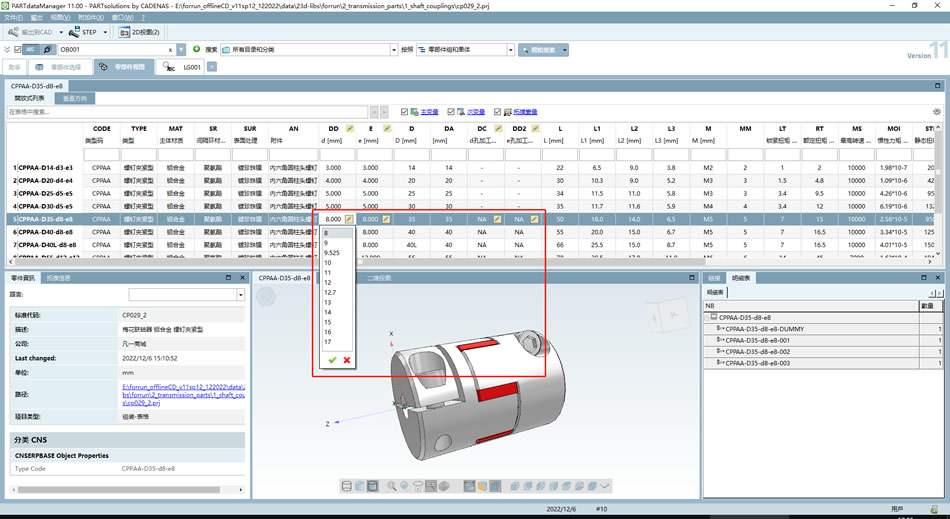950x519 pixels.
Task: Open the ? help menu
Action: pos(143,18)
